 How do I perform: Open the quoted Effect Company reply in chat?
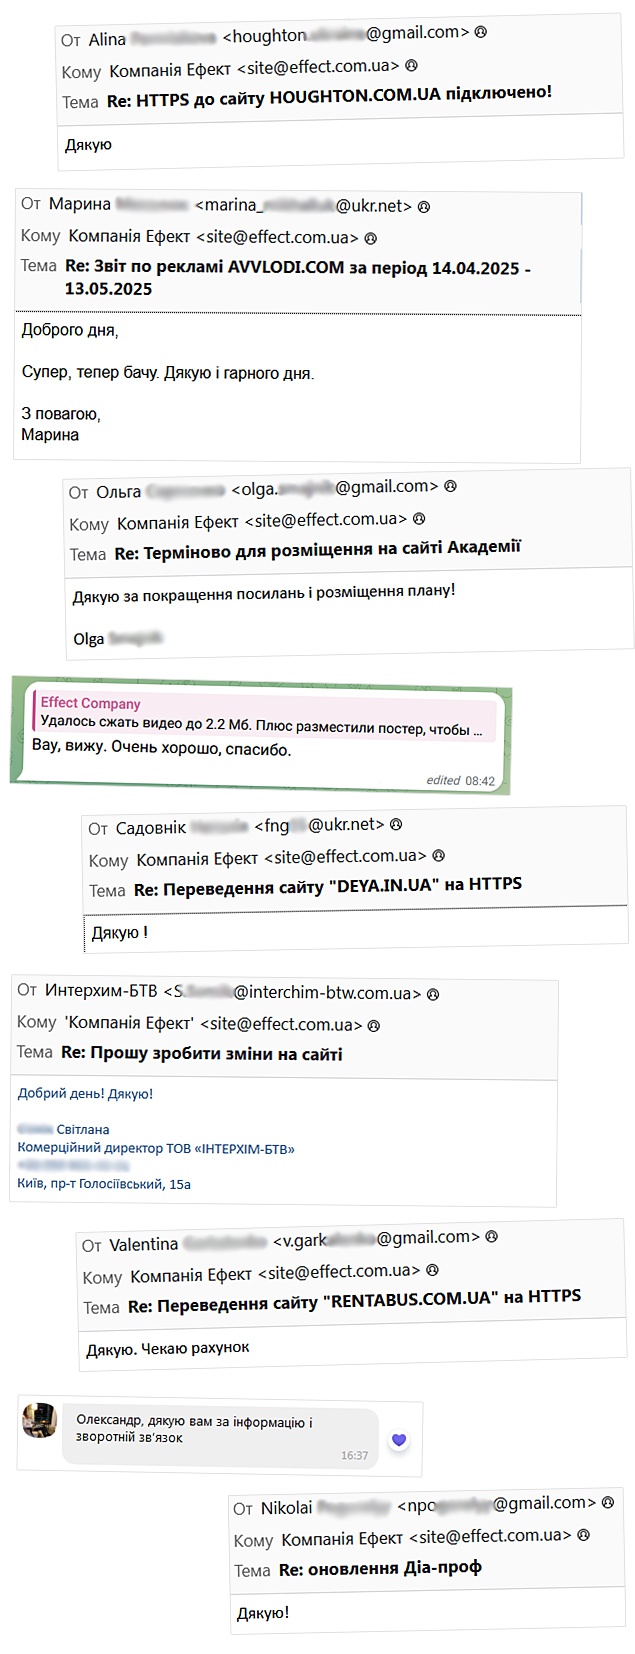[x=263, y=717]
